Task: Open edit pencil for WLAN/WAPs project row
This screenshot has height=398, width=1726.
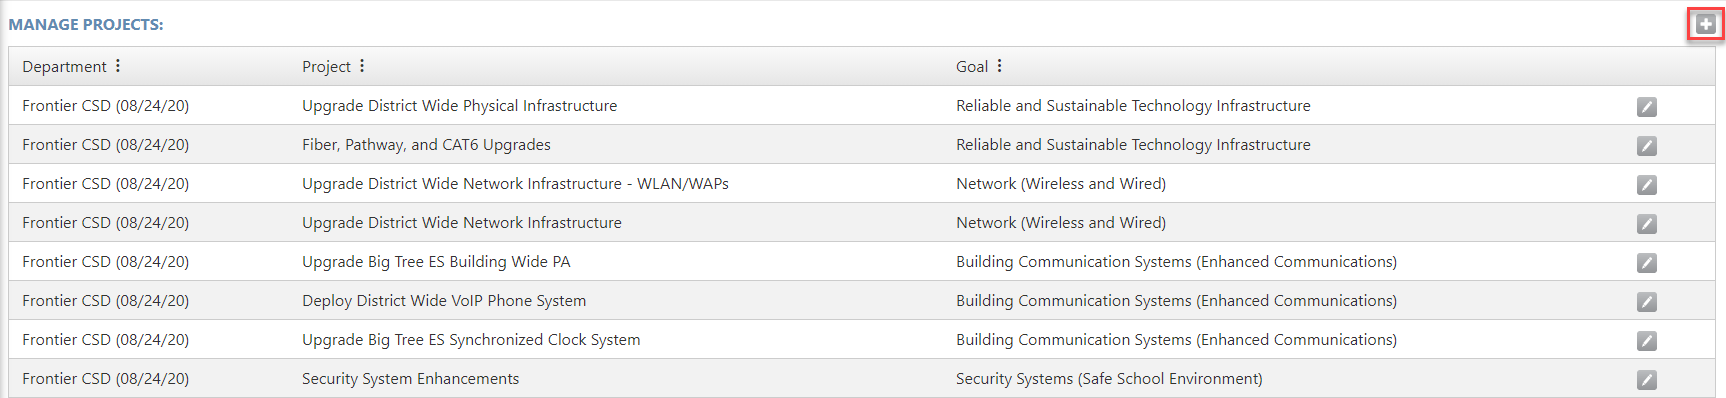Action: 1647,185
